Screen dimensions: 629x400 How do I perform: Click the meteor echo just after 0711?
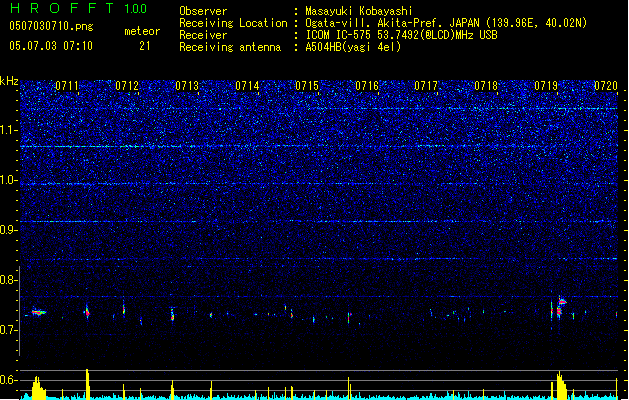(87, 312)
